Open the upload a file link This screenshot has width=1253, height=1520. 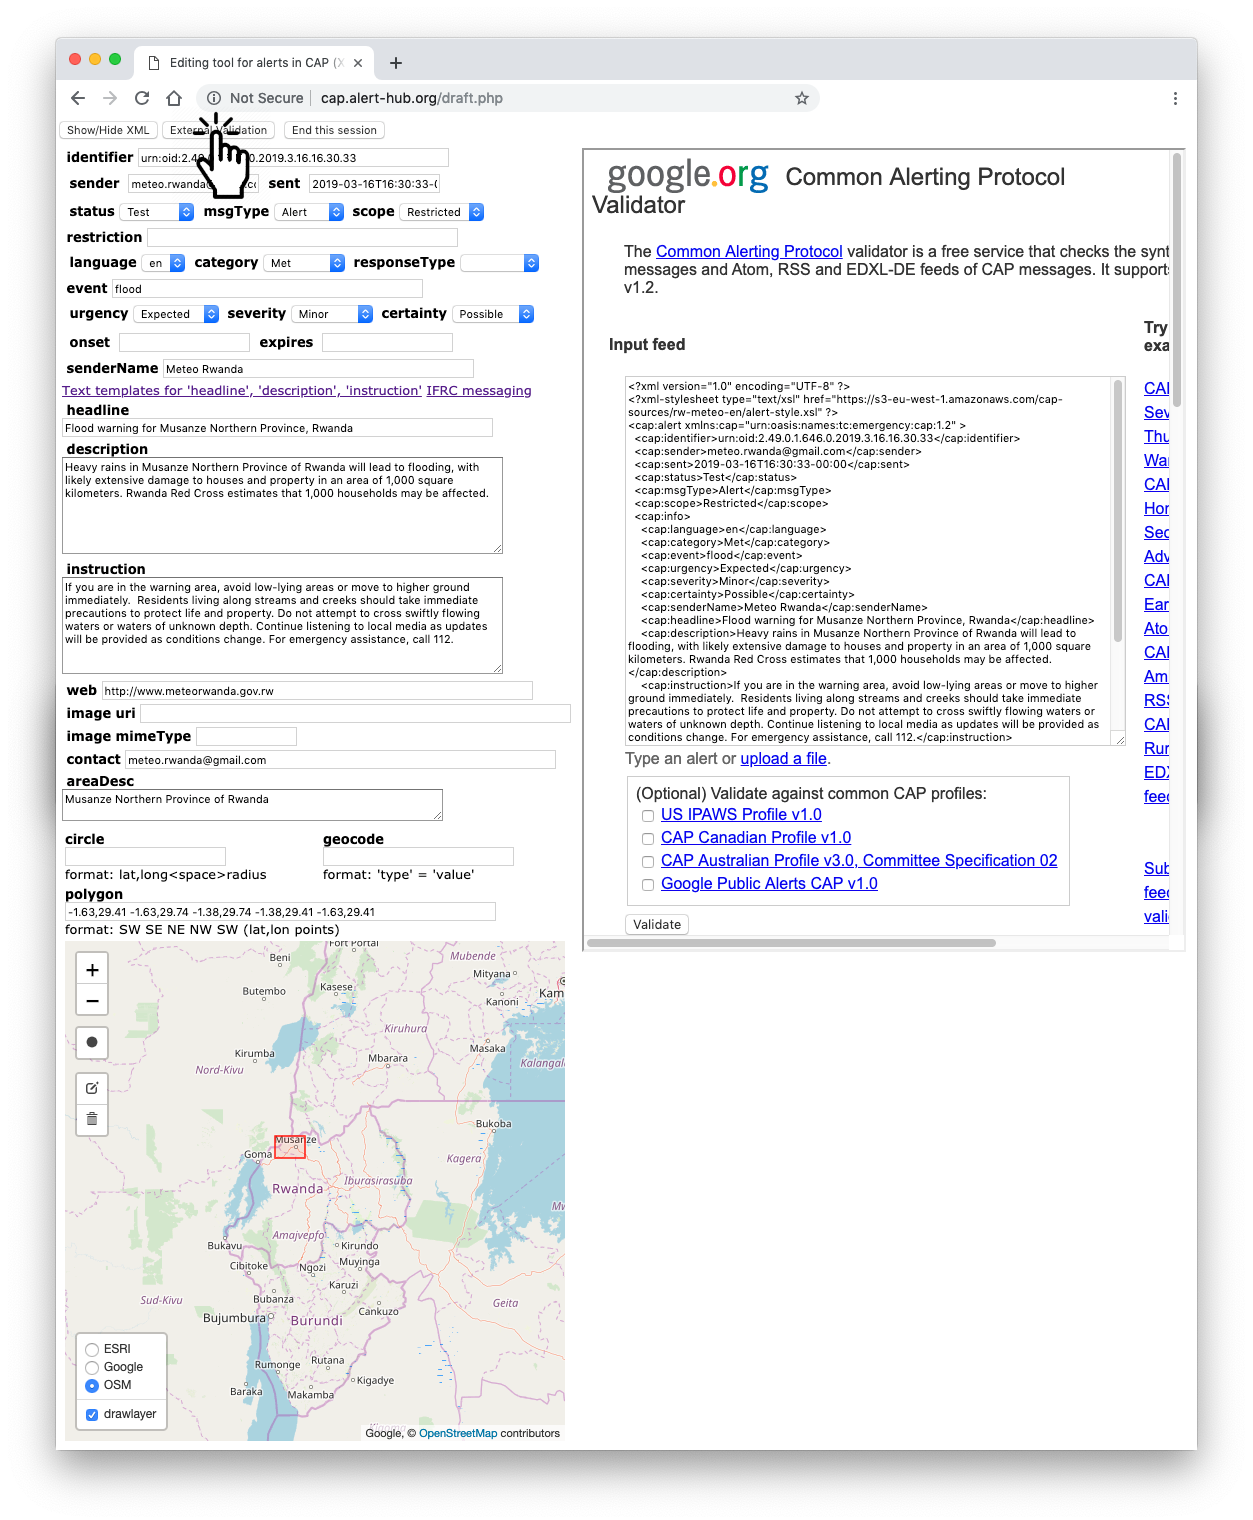(783, 759)
